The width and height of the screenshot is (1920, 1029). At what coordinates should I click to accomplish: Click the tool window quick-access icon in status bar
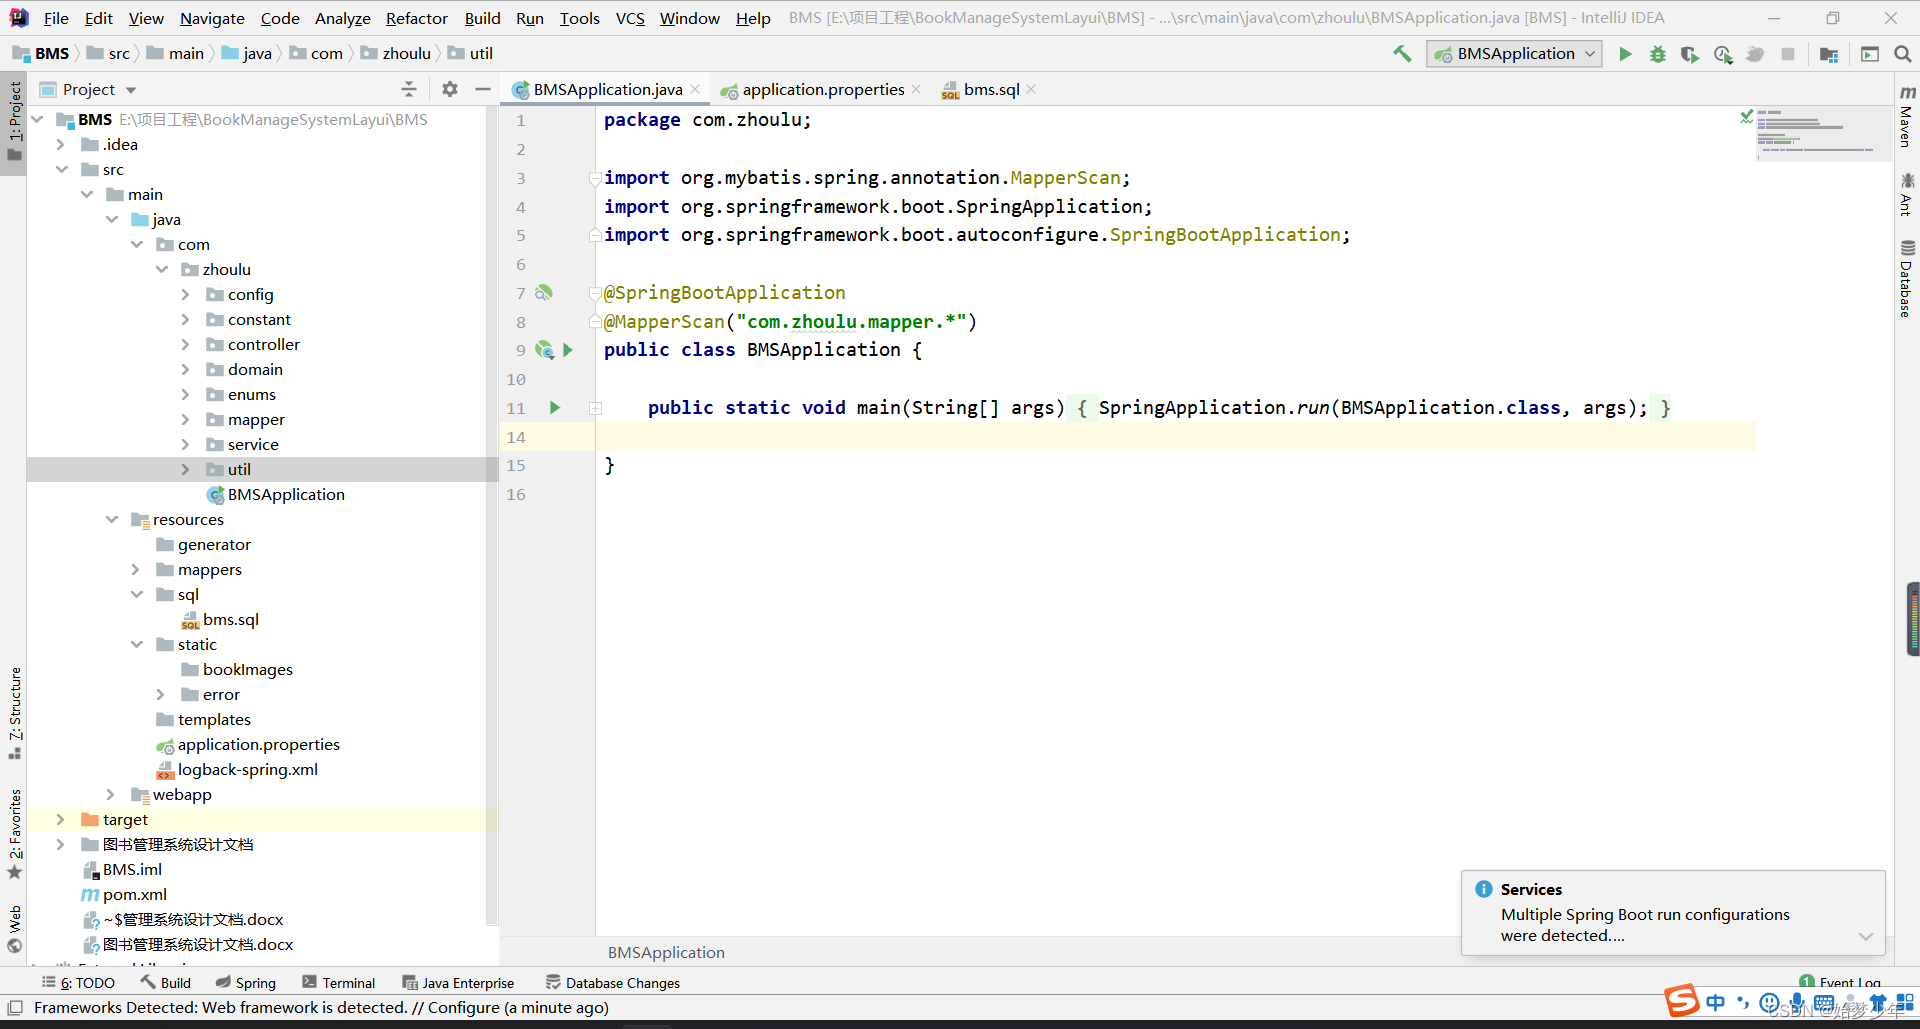coord(15,1007)
